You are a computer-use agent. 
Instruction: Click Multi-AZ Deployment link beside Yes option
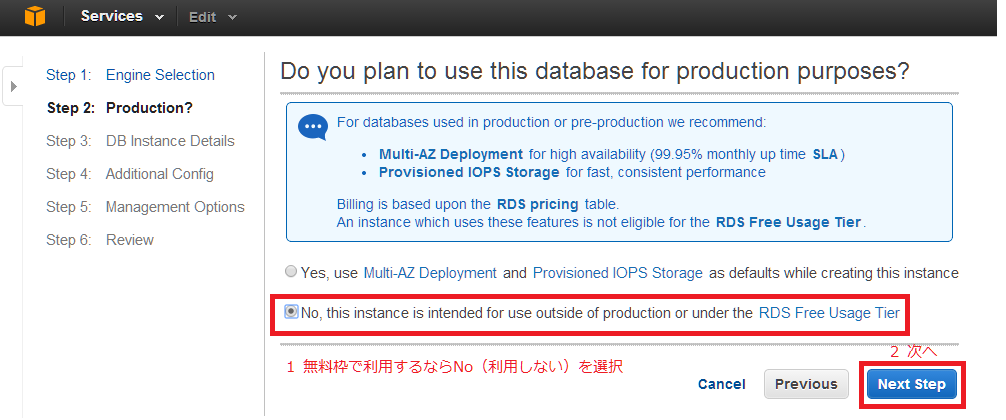[x=430, y=272]
